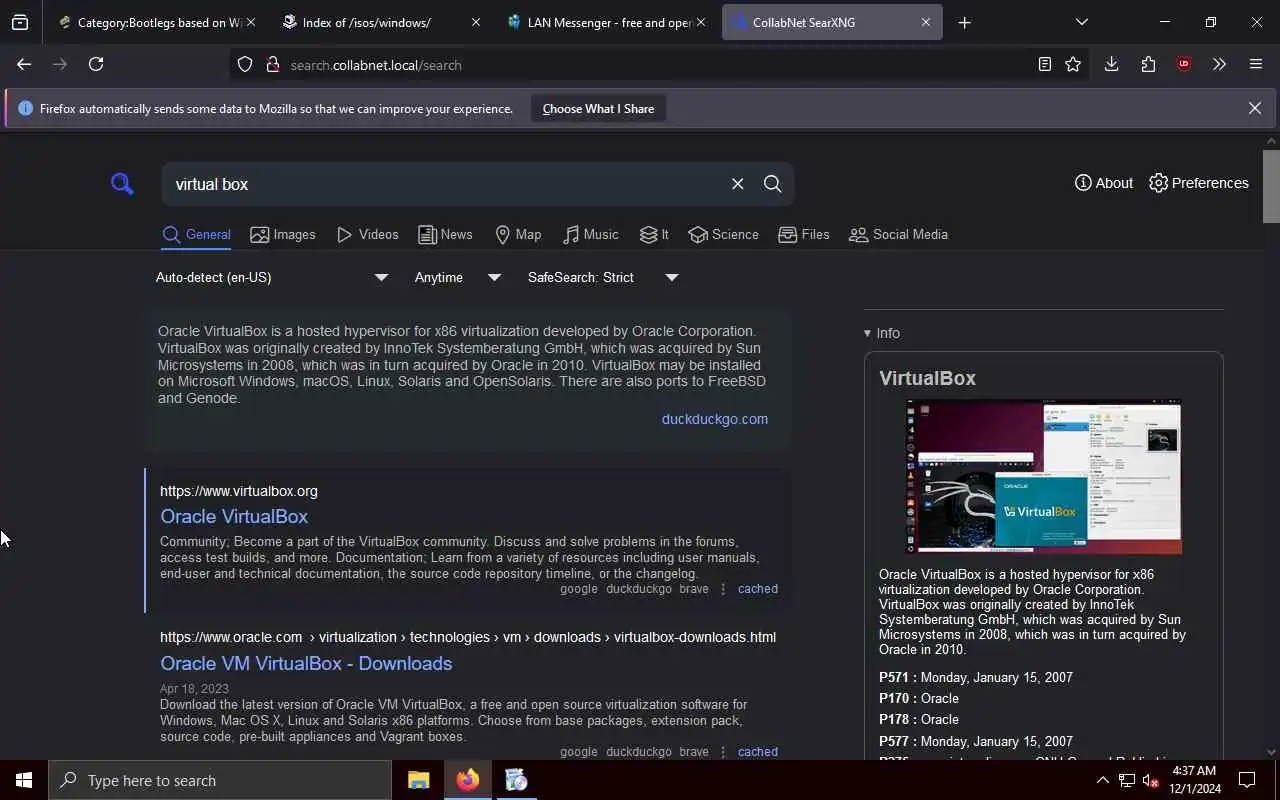Open the notification center icon
1280x800 pixels.
(1247, 780)
